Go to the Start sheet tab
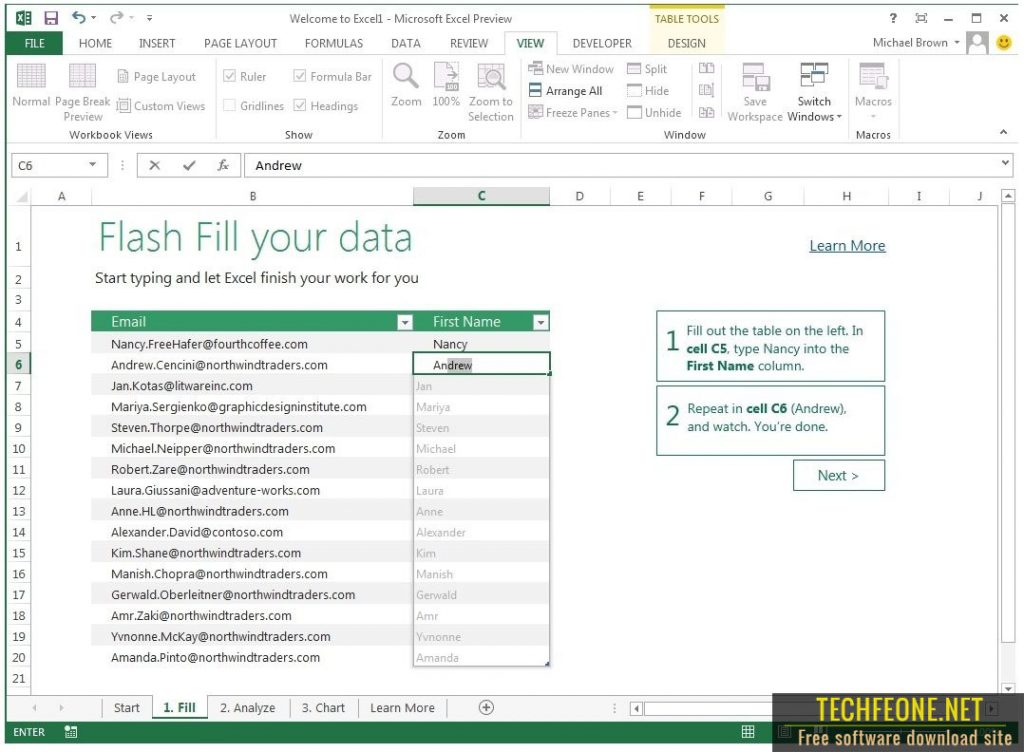The height and width of the screenshot is (752, 1024). click(x=126, y=708)
